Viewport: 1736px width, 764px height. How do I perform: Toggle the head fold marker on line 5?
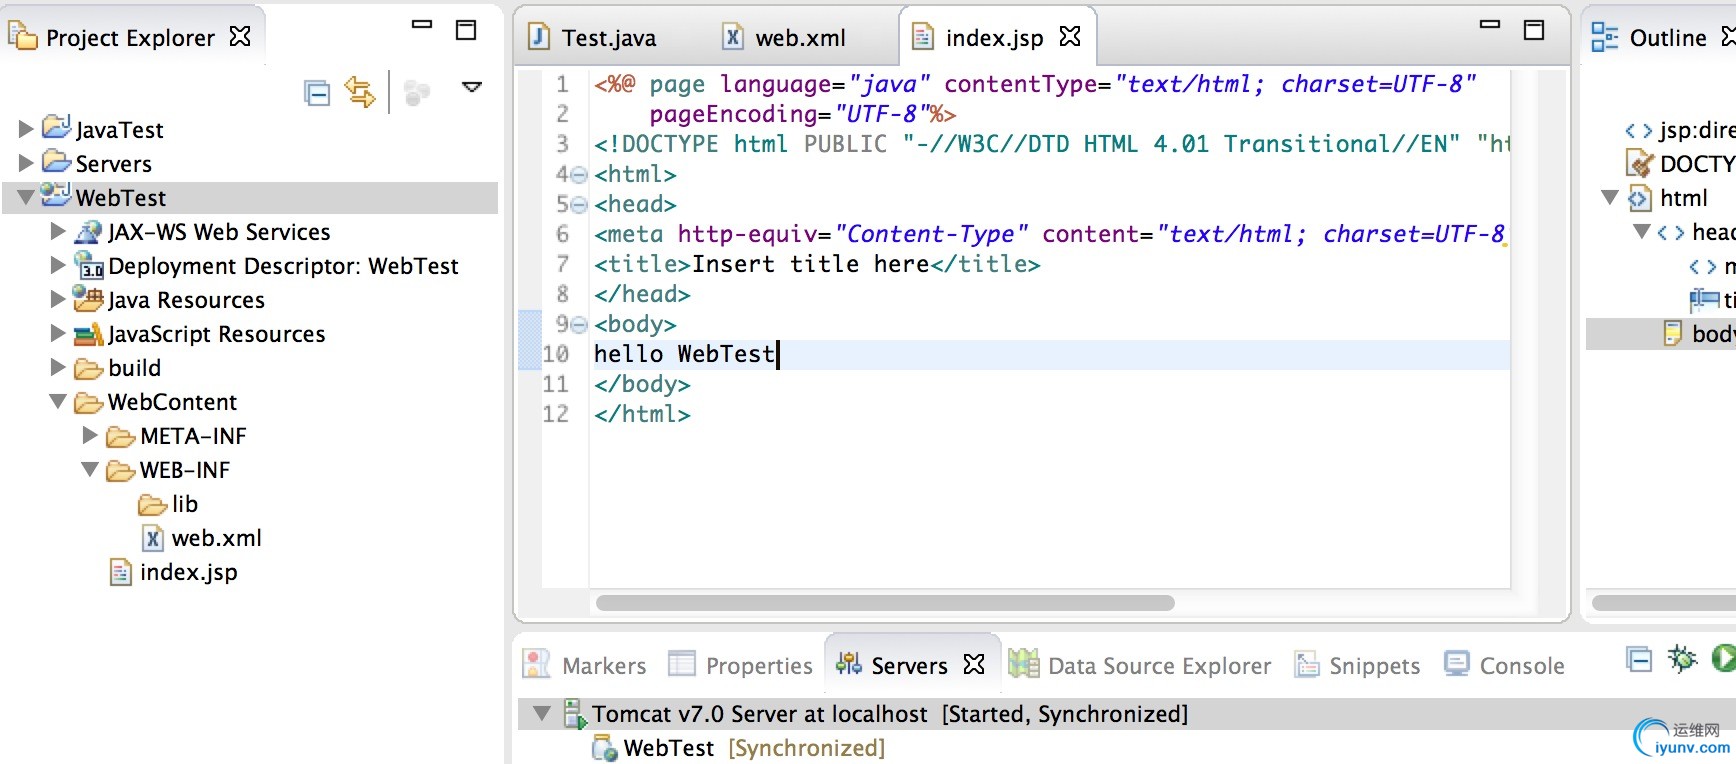pos(579,205)
